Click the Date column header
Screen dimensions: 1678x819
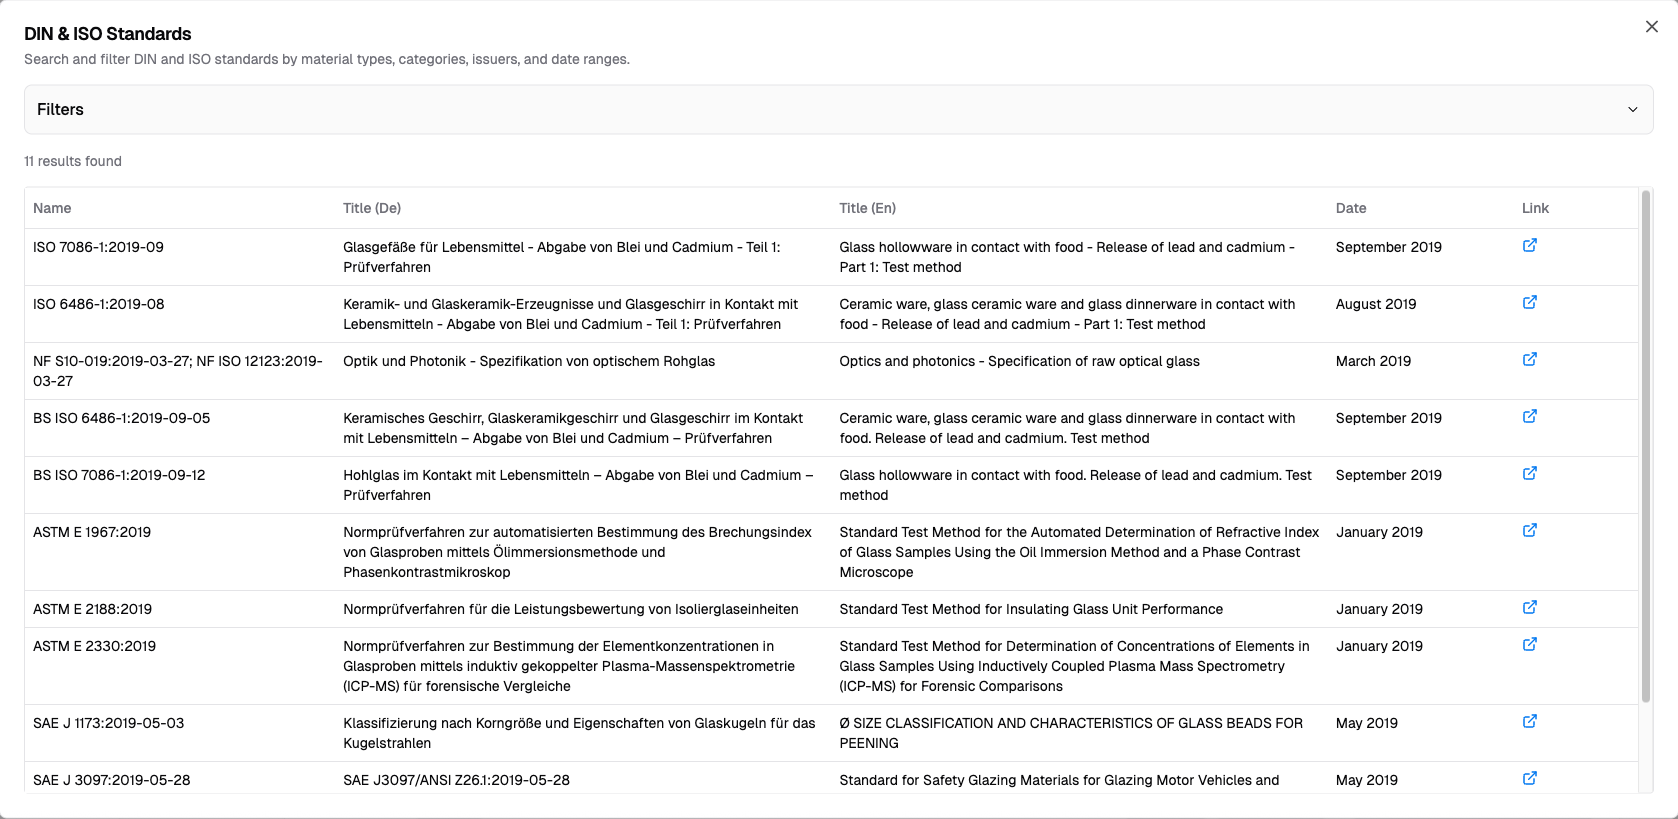coord(1350,208)
